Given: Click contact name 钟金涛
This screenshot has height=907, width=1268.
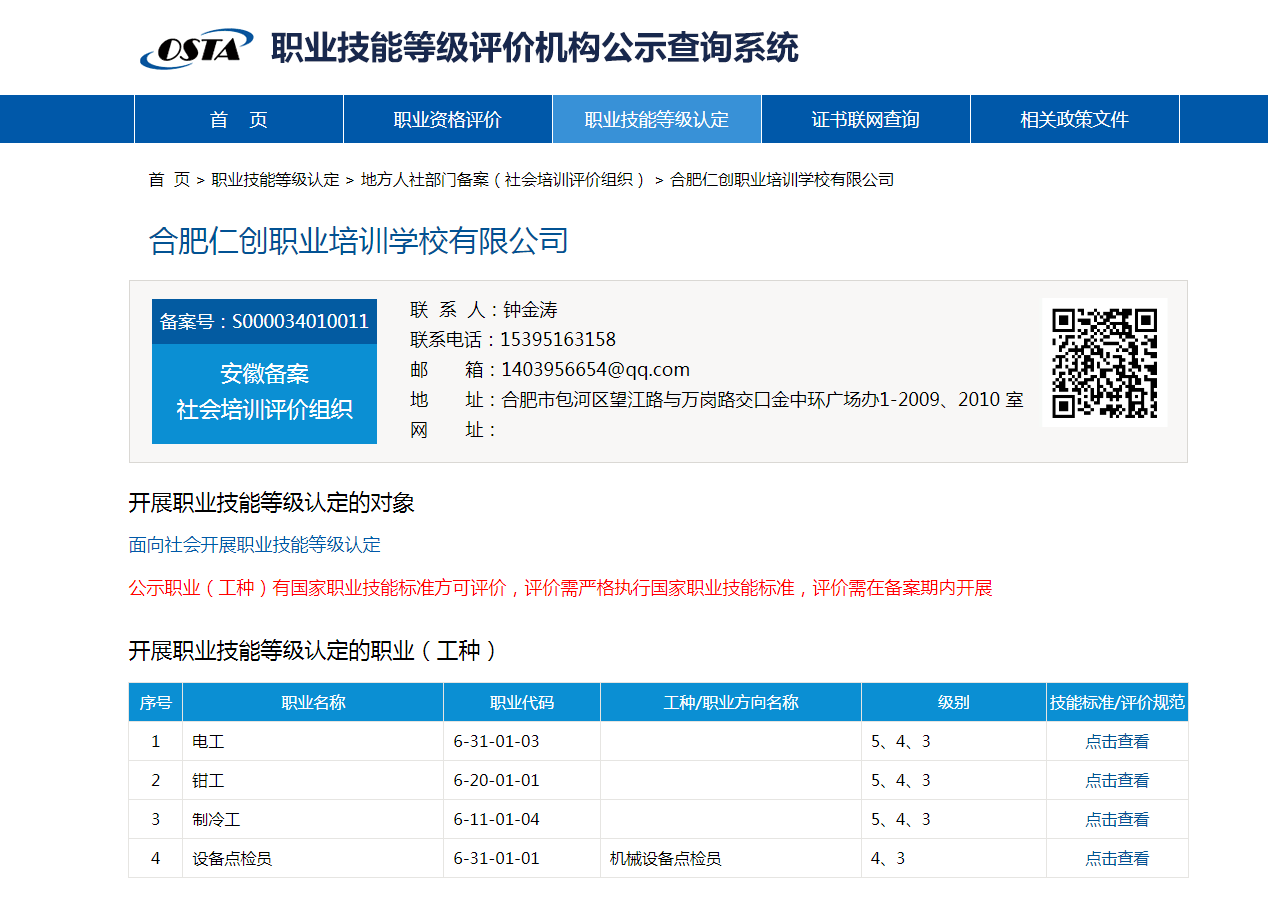Looking at the screenshot, I should (x=531, y=310).
